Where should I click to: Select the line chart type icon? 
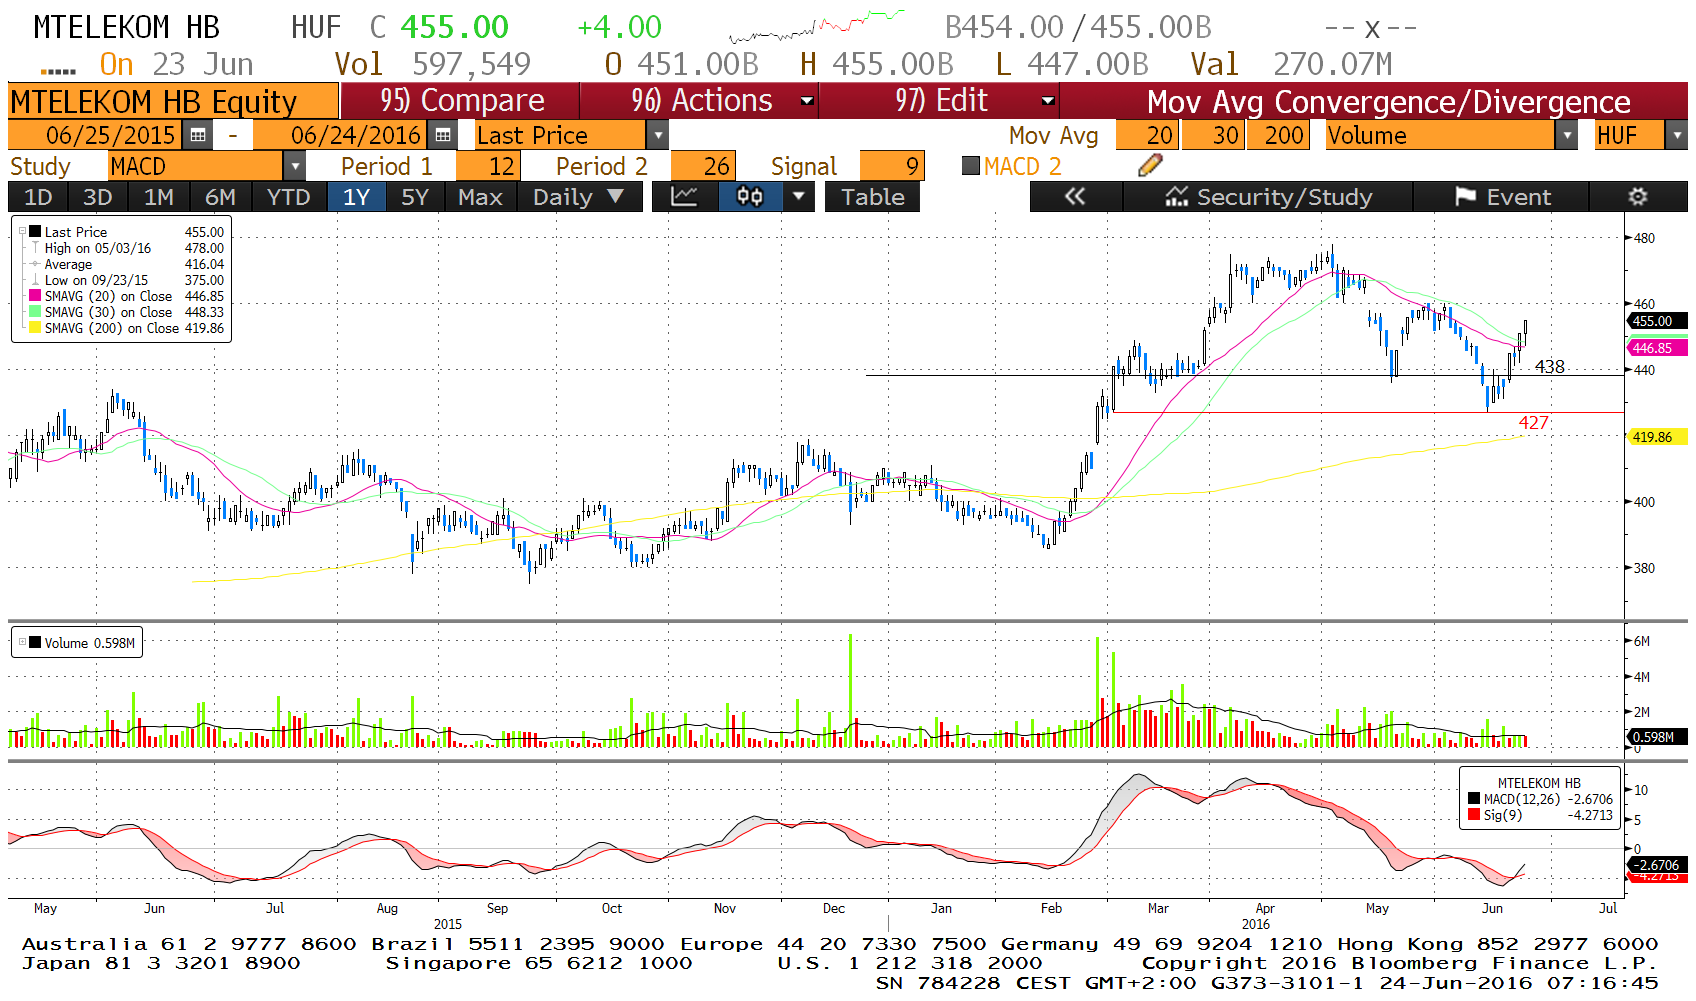point(684,197)
